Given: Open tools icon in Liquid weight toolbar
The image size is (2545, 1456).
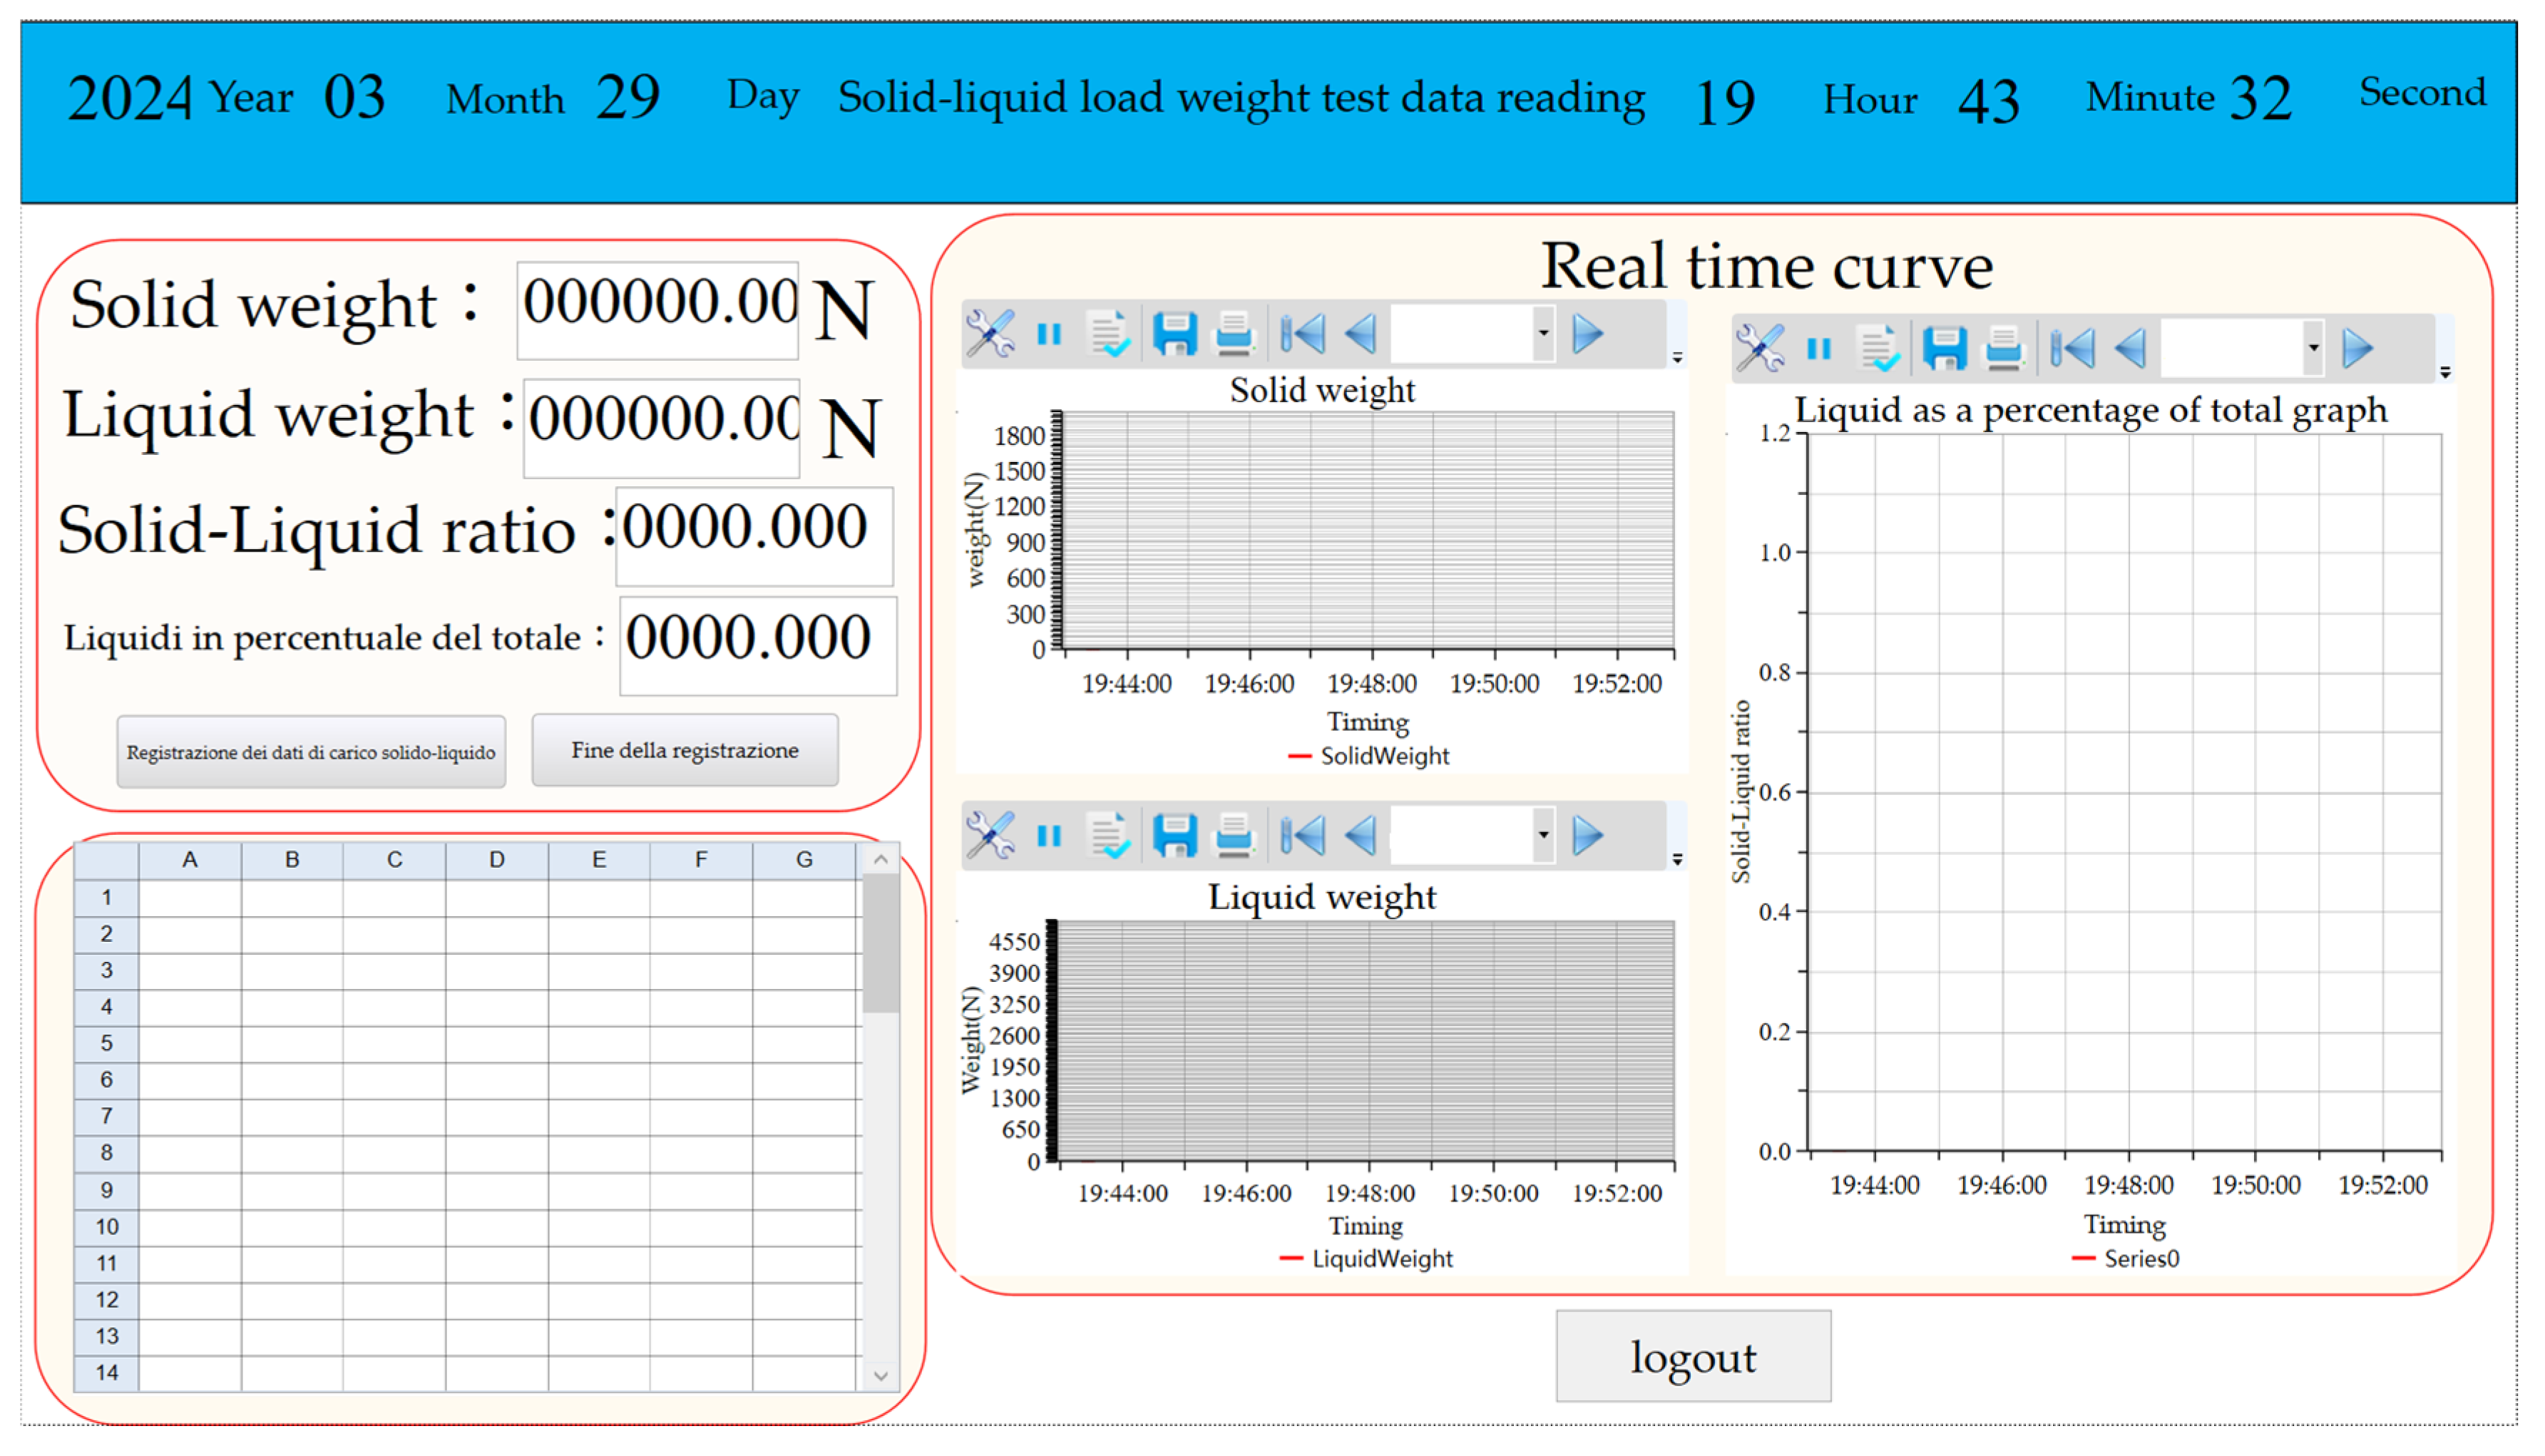Looking at the screenshot, I should 989,836.
